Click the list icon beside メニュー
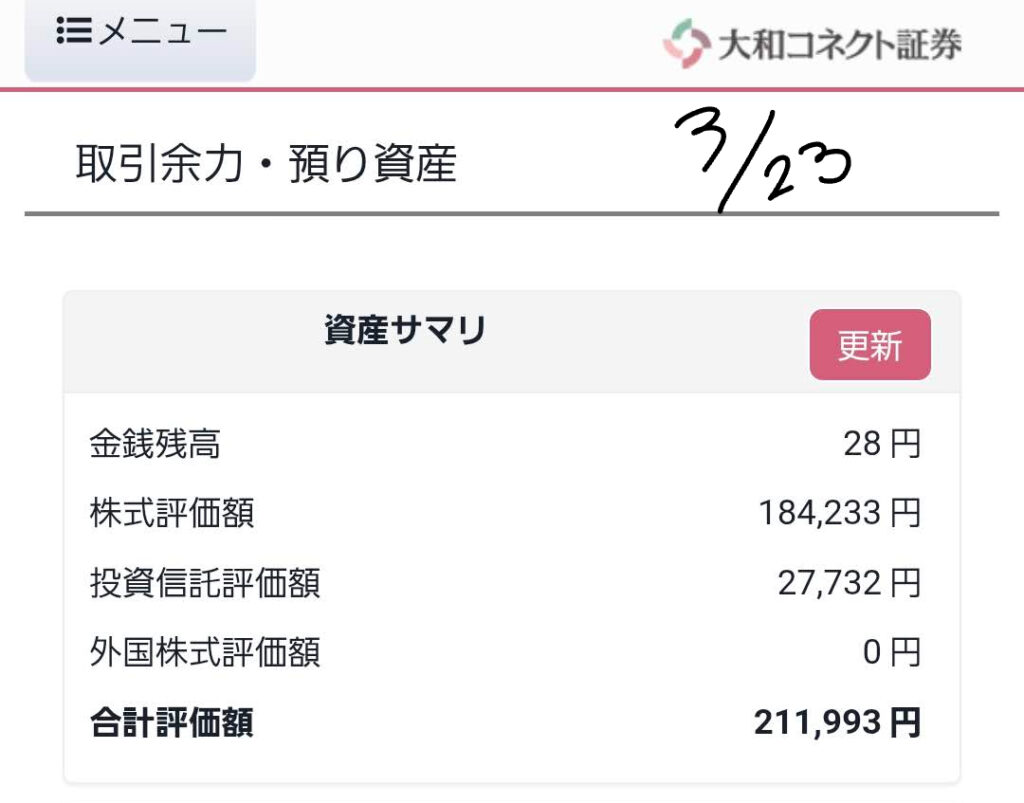This screenshot has width=1024, height=803. pyautogui.click(x=75, y=32)
